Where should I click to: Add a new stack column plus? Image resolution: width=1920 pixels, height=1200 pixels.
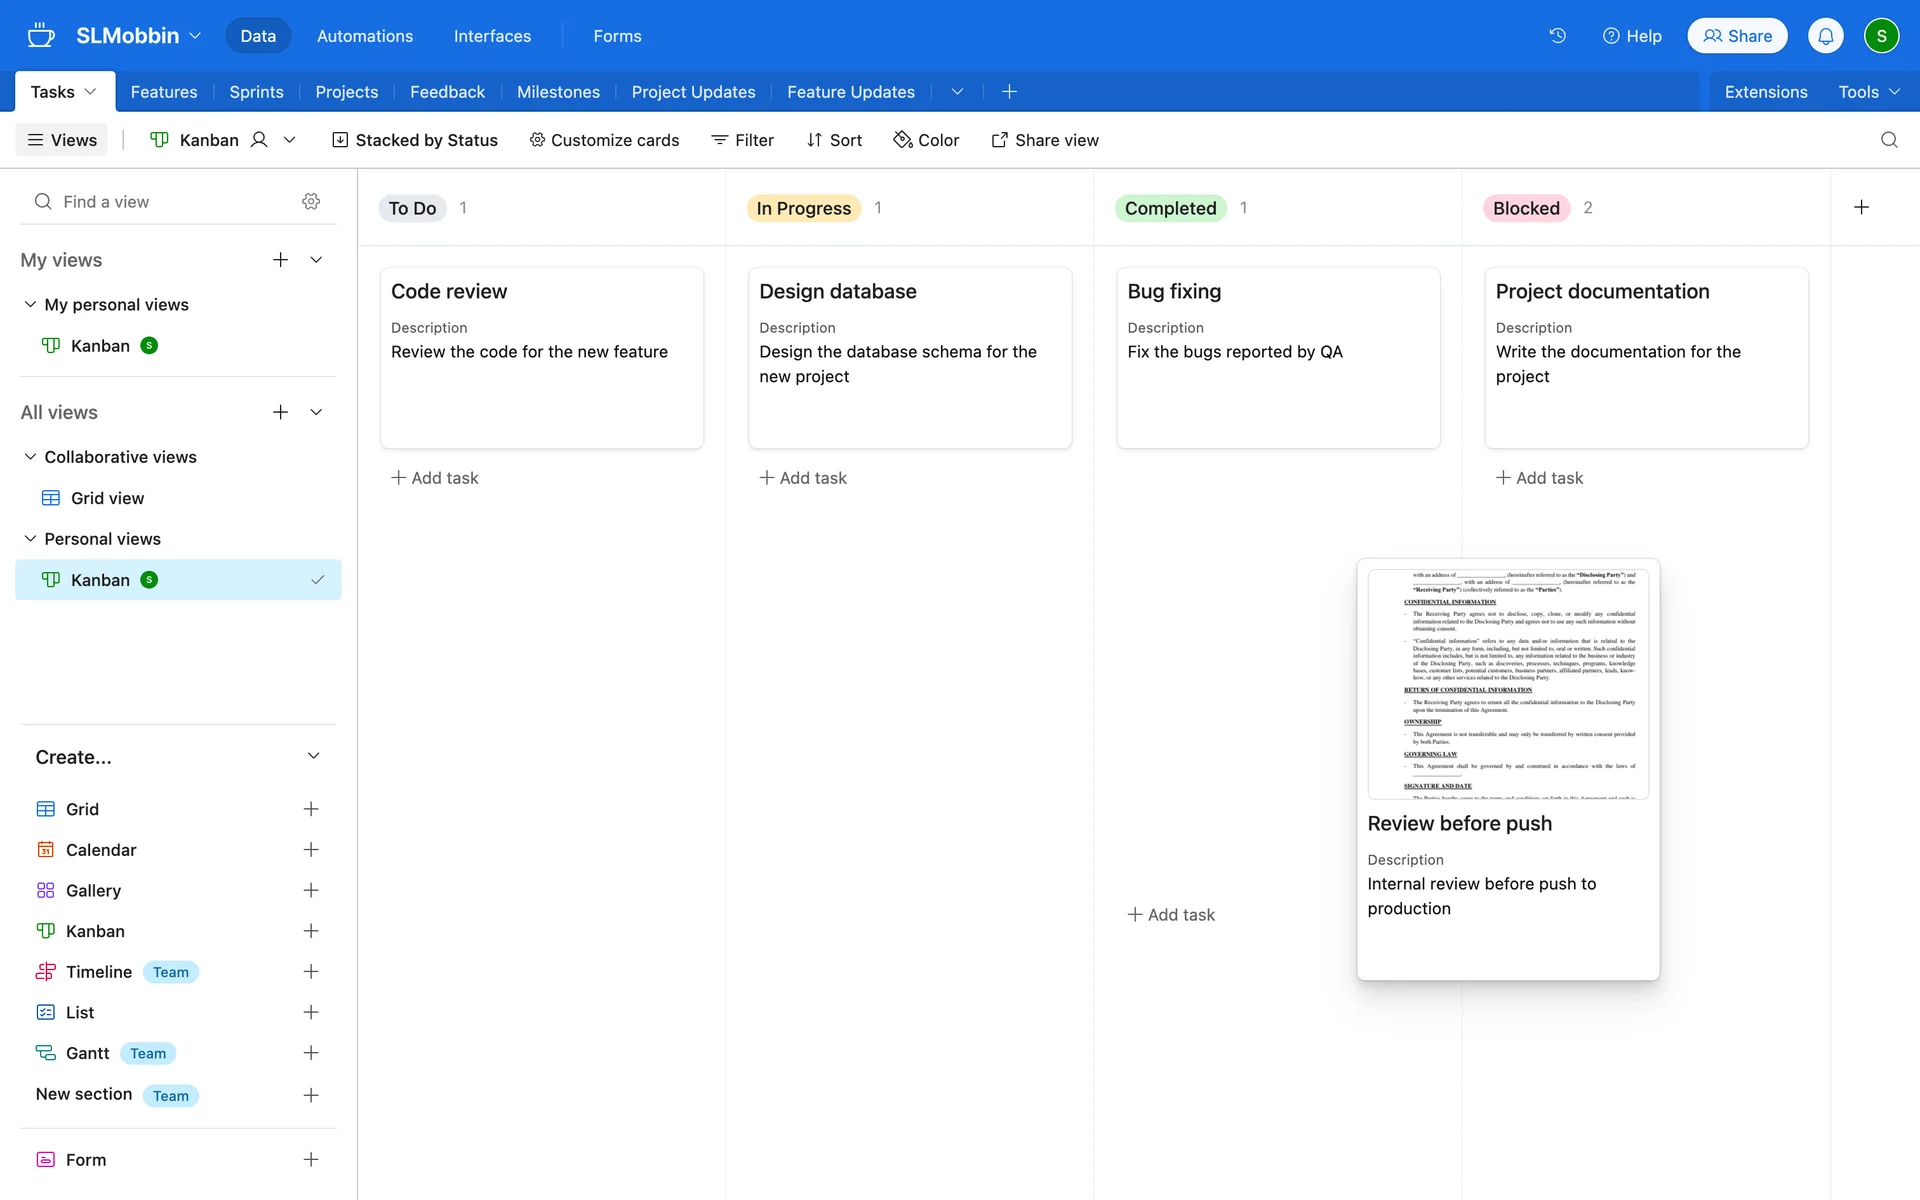click(x=1861, y=208)
